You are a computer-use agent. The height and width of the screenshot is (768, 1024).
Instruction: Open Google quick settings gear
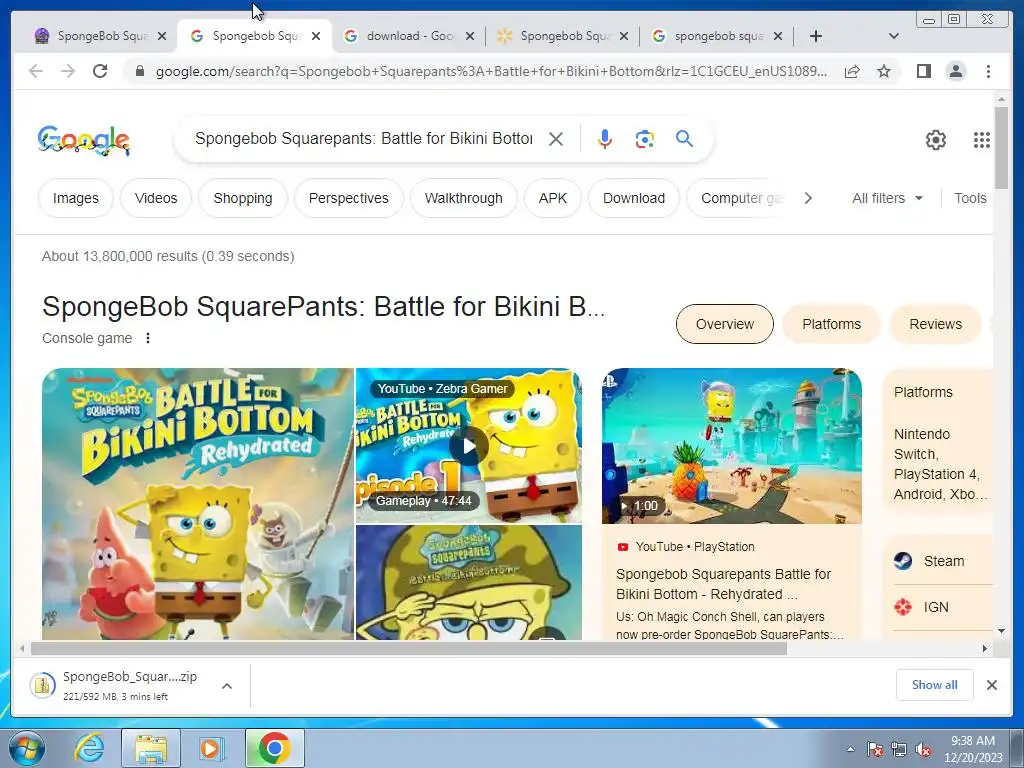pos(936,140)
